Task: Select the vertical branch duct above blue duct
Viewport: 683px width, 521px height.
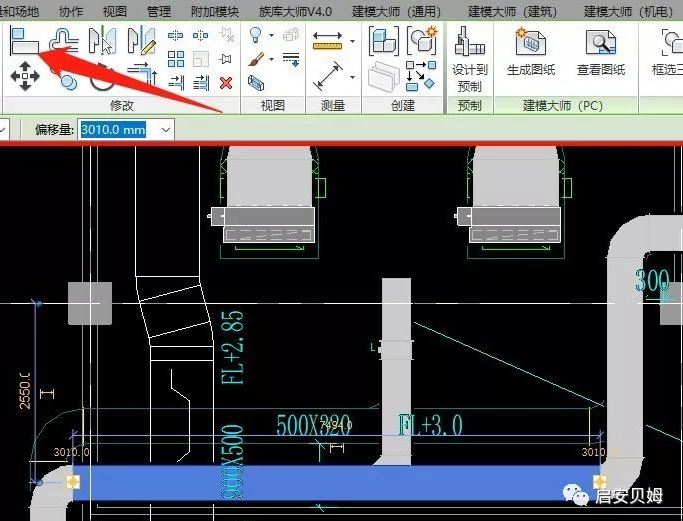Action: [396, 370]
